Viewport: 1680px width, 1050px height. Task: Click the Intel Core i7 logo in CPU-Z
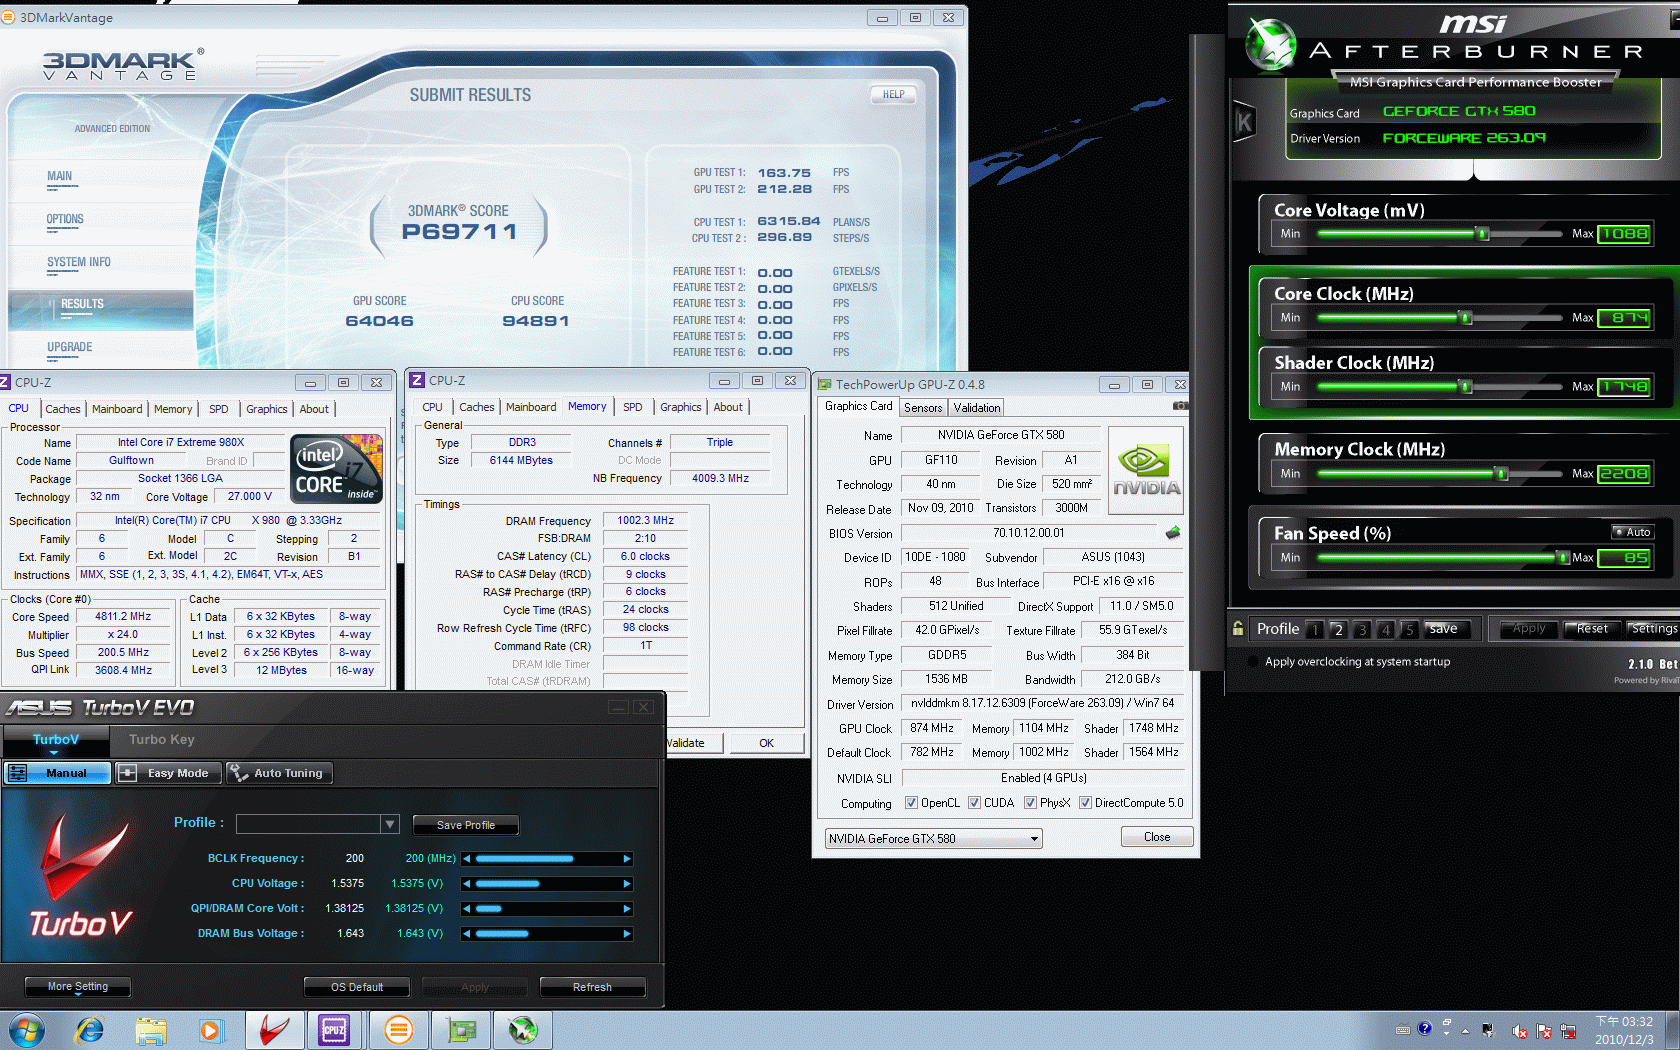[336, 468]
